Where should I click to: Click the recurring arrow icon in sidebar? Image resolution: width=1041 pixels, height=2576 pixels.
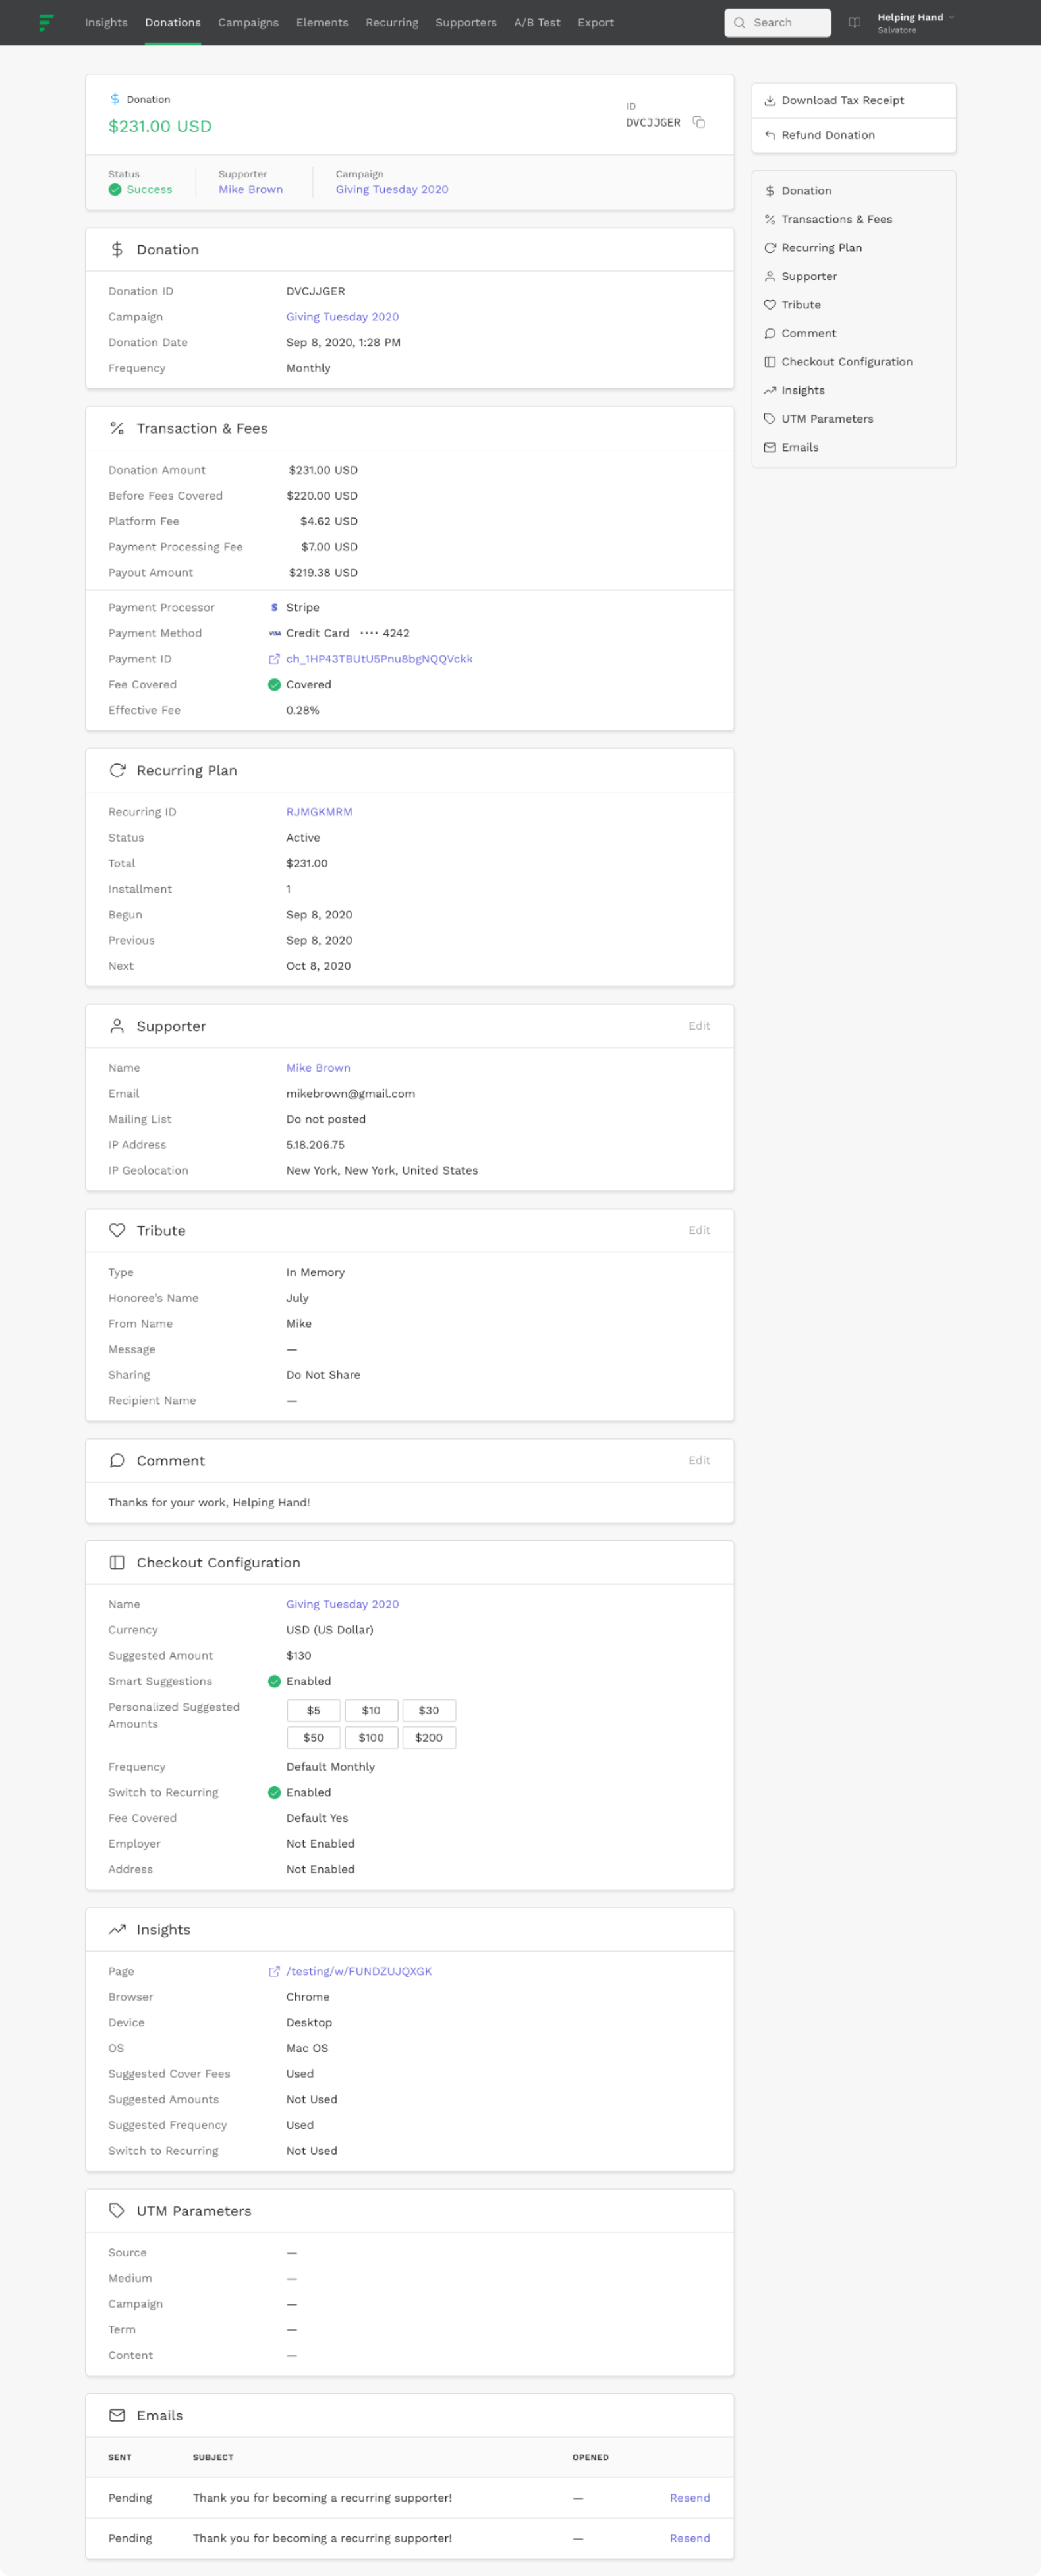point(770,248)
